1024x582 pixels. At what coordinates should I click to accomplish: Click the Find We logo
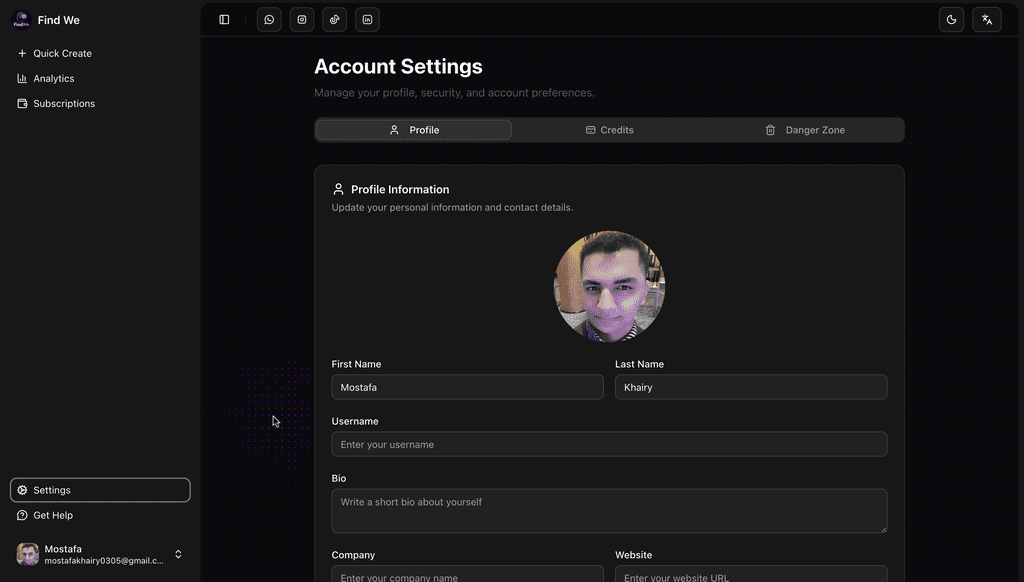(x=22, y=20)
